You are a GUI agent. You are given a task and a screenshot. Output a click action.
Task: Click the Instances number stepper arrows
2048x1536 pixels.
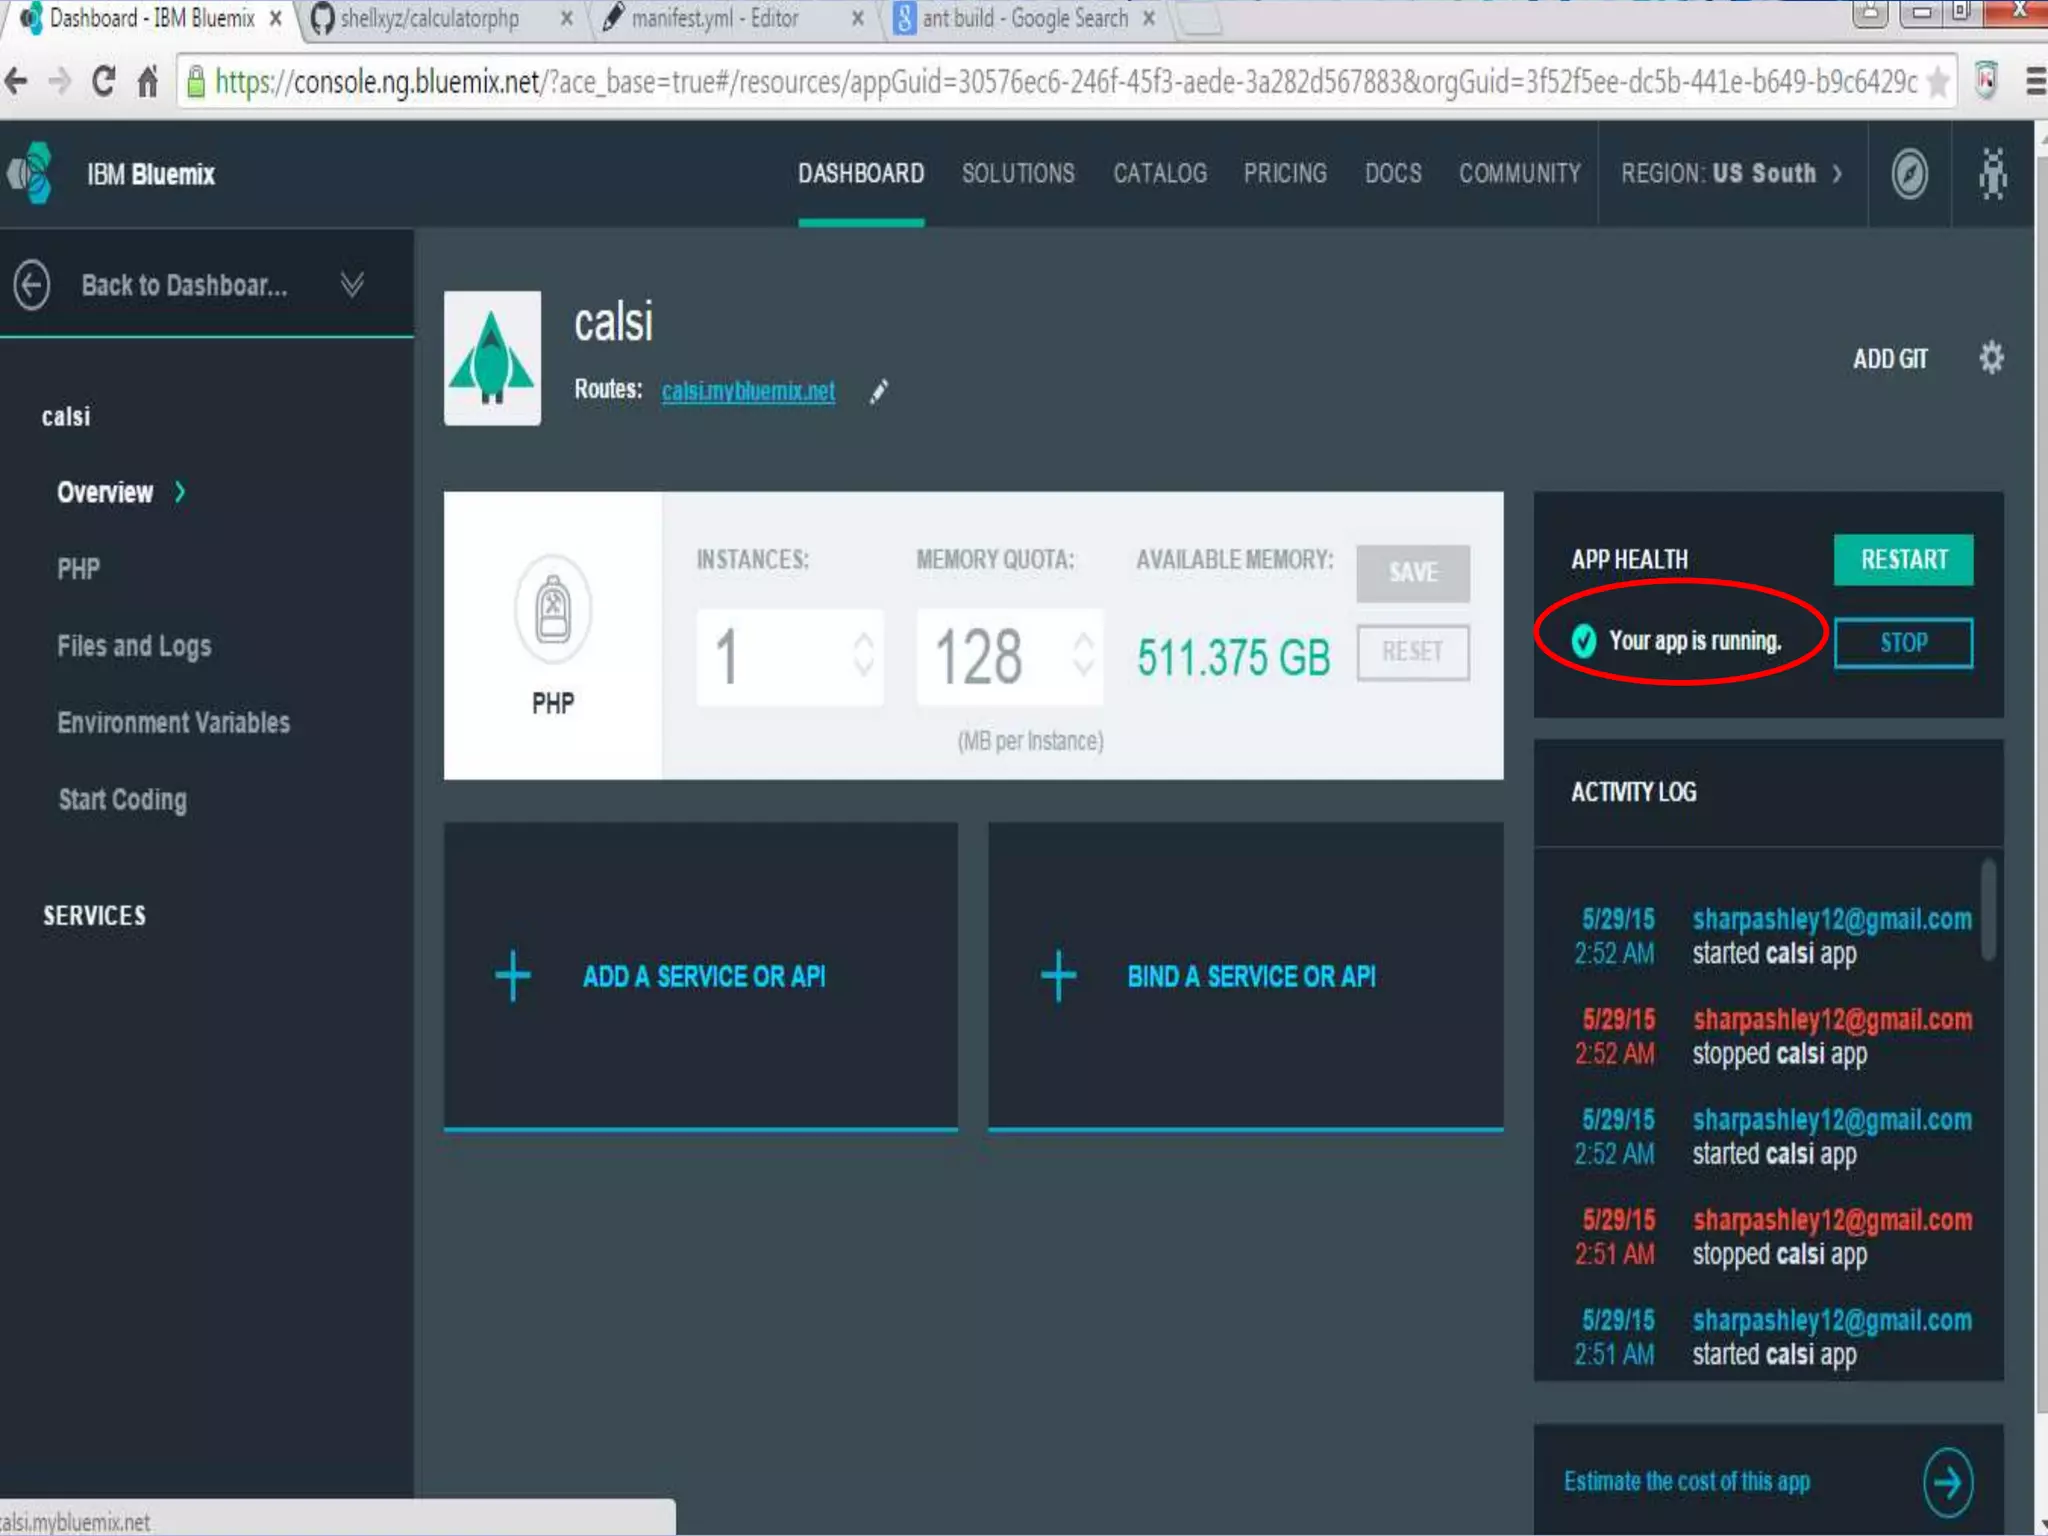click(863, 656)
